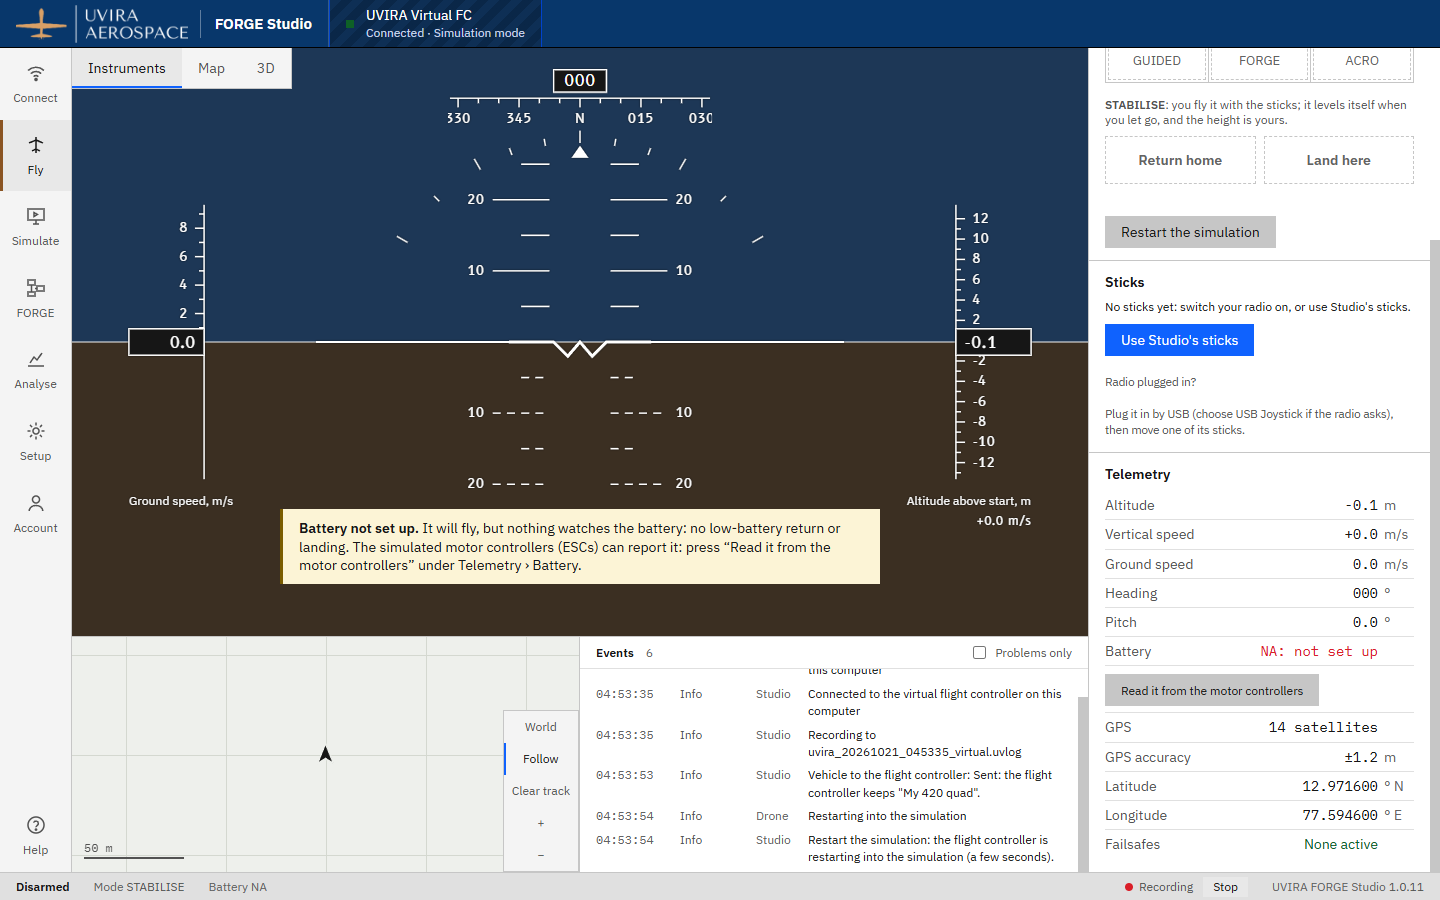Click the UVIRA Virtual FC connection tab
Screen dimensions: 1440x900
tap(436, 24)
